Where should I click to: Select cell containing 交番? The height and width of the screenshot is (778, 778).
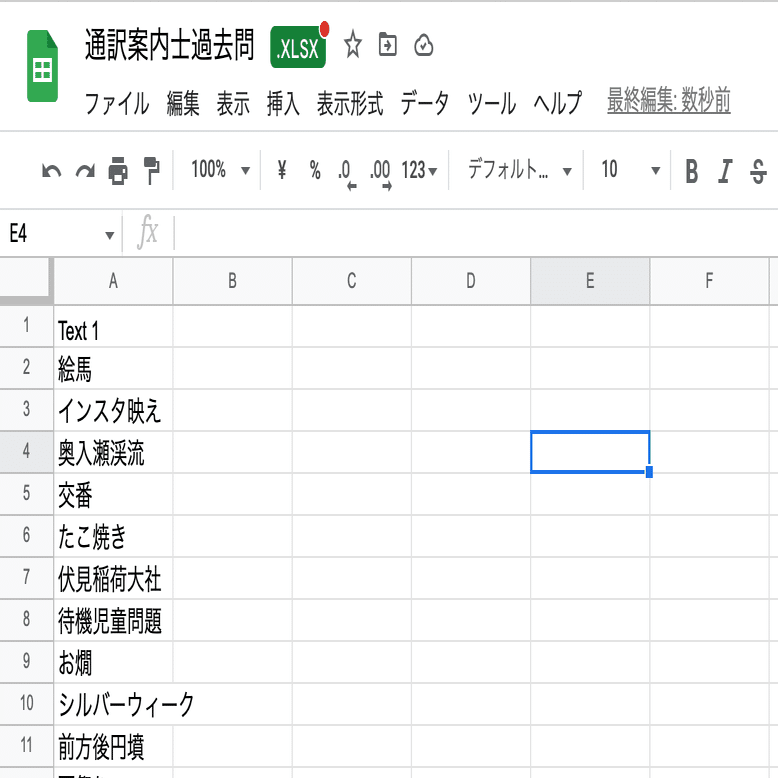113,494
